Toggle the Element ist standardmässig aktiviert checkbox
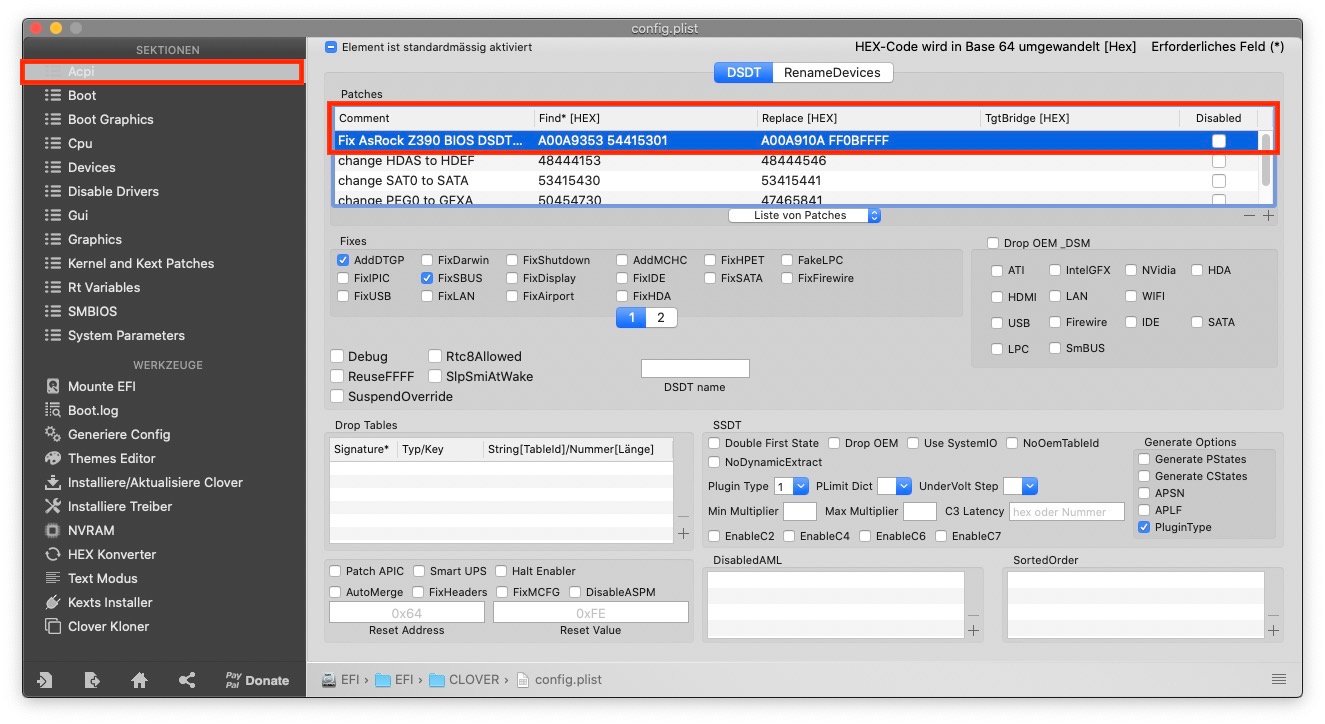 point(331,47)
